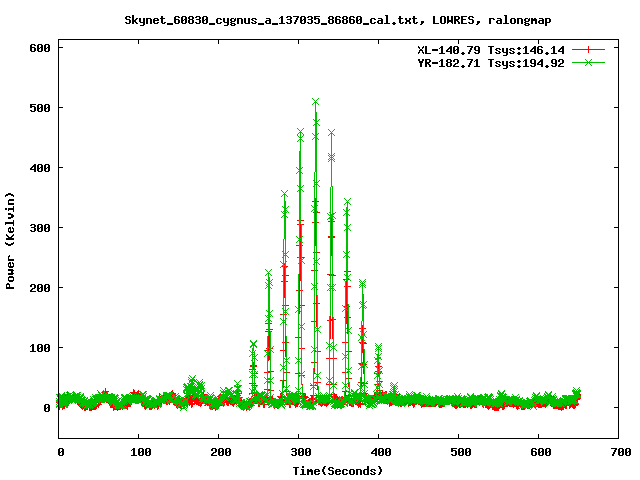
Task: Click the x-axis tick label 600
Action: click(540, 452)
